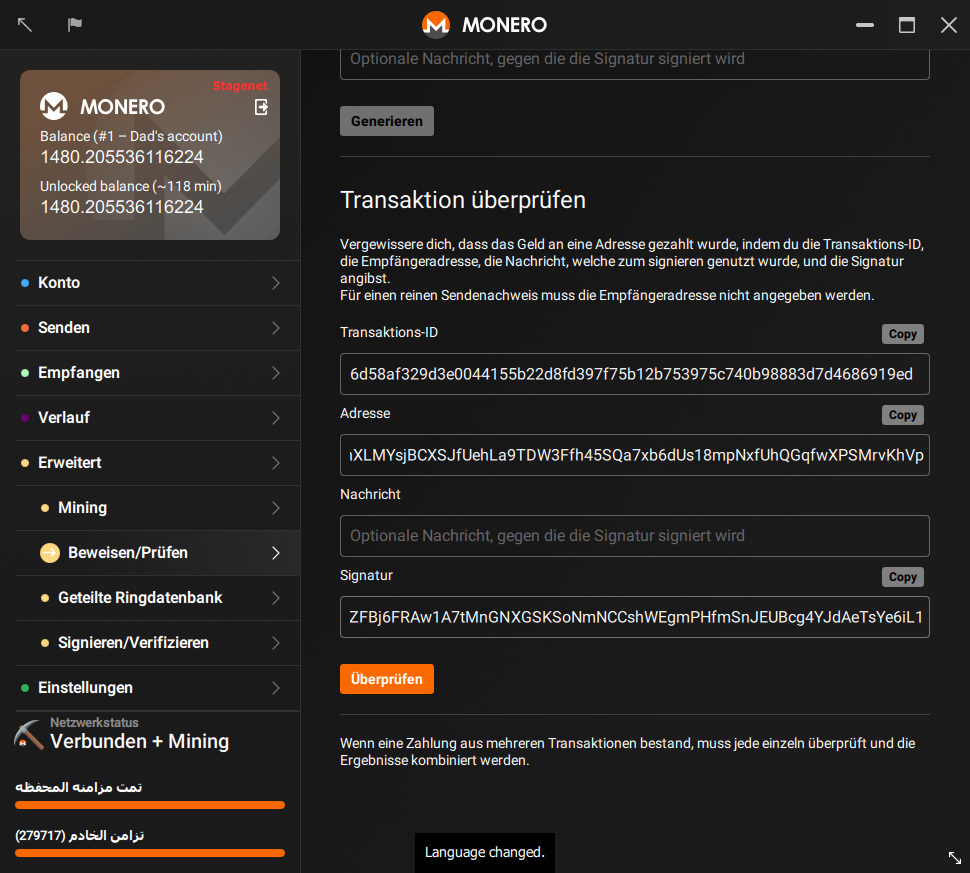Screen dimensions: 970x873
Task: Click the Einstellungen chevron arrow
Action: (276, 688)
